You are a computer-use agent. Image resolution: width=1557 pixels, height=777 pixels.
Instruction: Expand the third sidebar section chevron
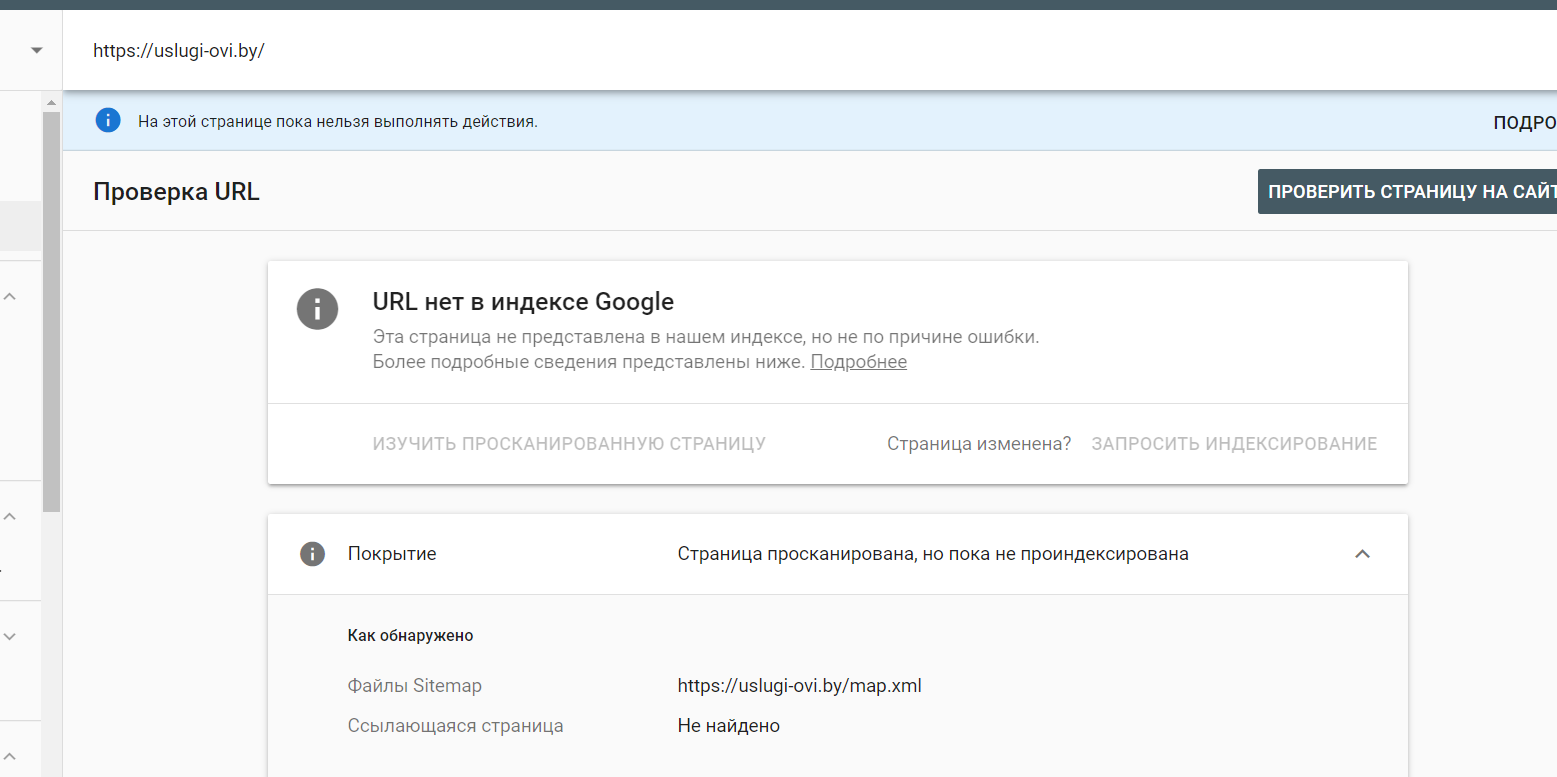coord(10,636)
